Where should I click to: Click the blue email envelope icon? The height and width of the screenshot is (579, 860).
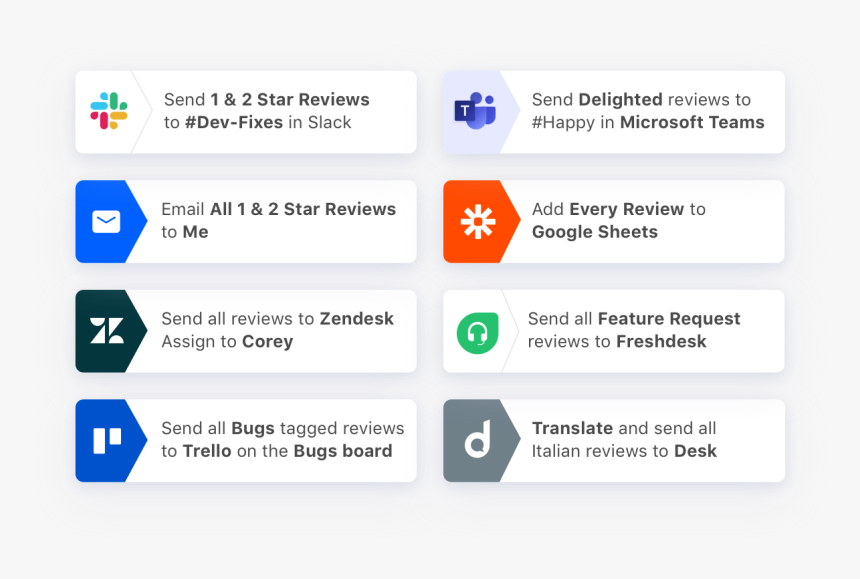point(106,221)
